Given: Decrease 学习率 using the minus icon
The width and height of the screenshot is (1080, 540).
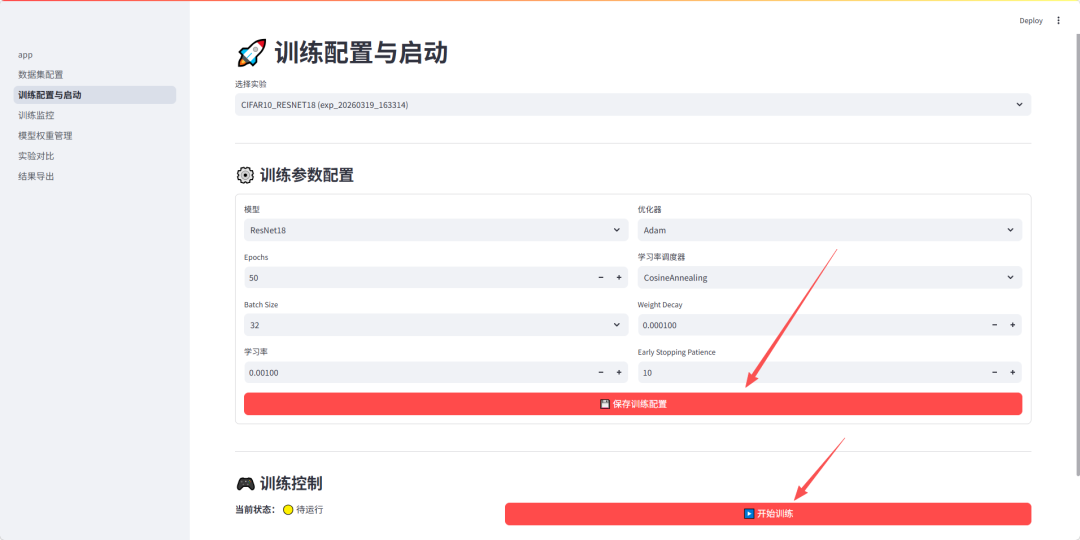Looking at the screenshot, I should tap(601, 373).
